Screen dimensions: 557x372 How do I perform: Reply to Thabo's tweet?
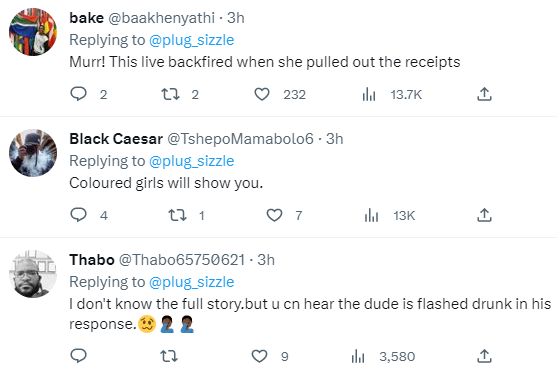(x=79, y=356)
